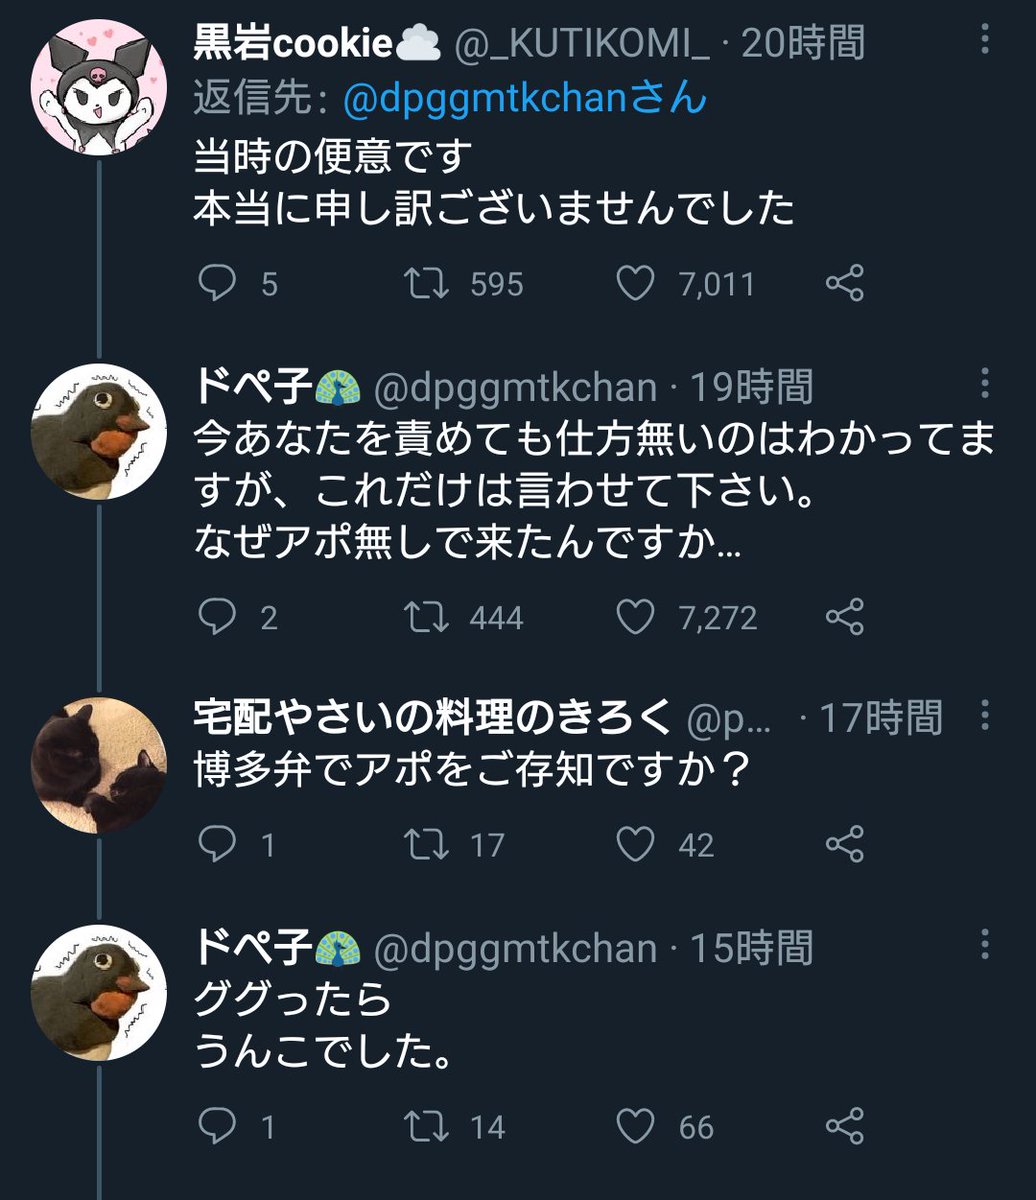Share ドペ子's 19時間 tweet
The width and height of the screenshot is (1036, 1200).
(845, 617)
